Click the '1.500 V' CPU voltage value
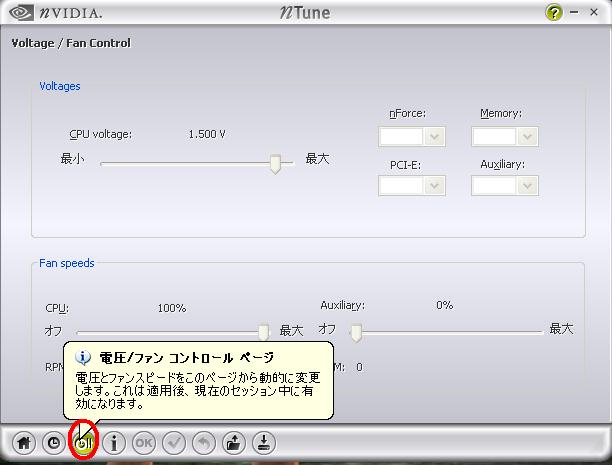 coord(207,134)
